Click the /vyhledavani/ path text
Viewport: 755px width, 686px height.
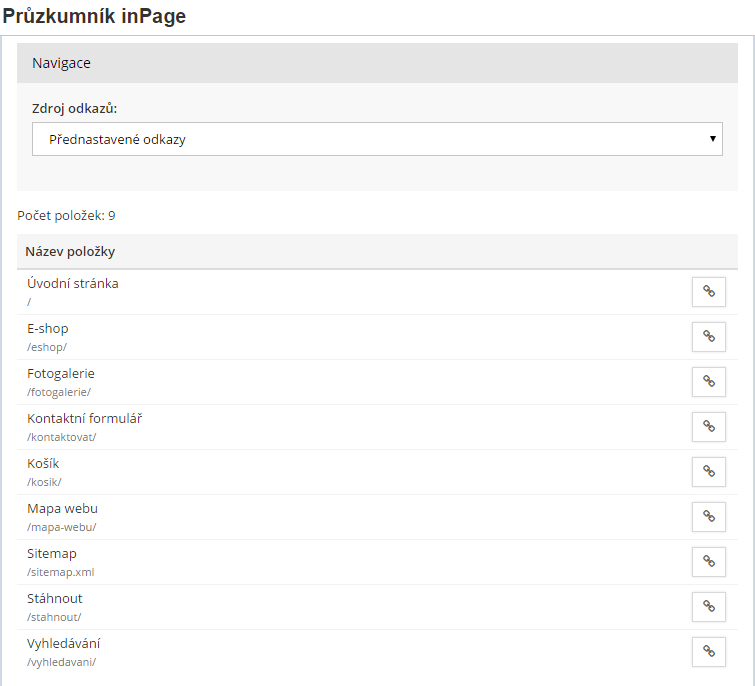(x=62, y=662)
